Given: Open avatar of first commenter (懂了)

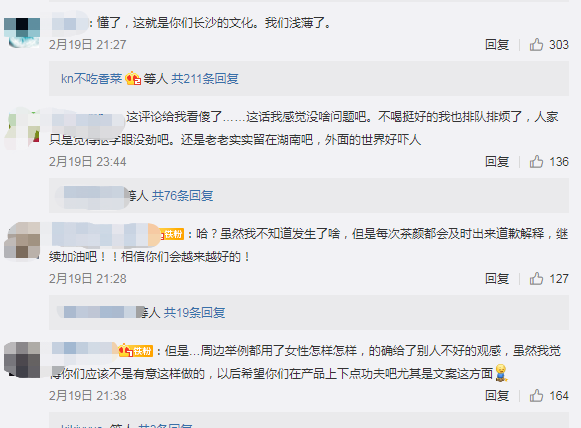Looking at the screenshot, I should pos(22,33).
